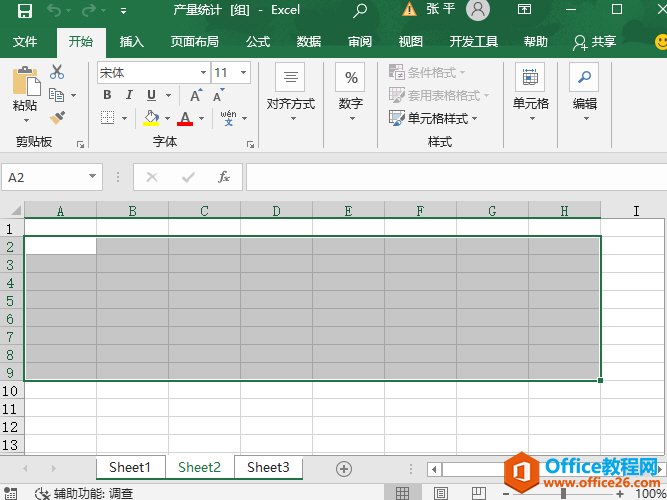Open the user account avatar

tap(478, 9)
